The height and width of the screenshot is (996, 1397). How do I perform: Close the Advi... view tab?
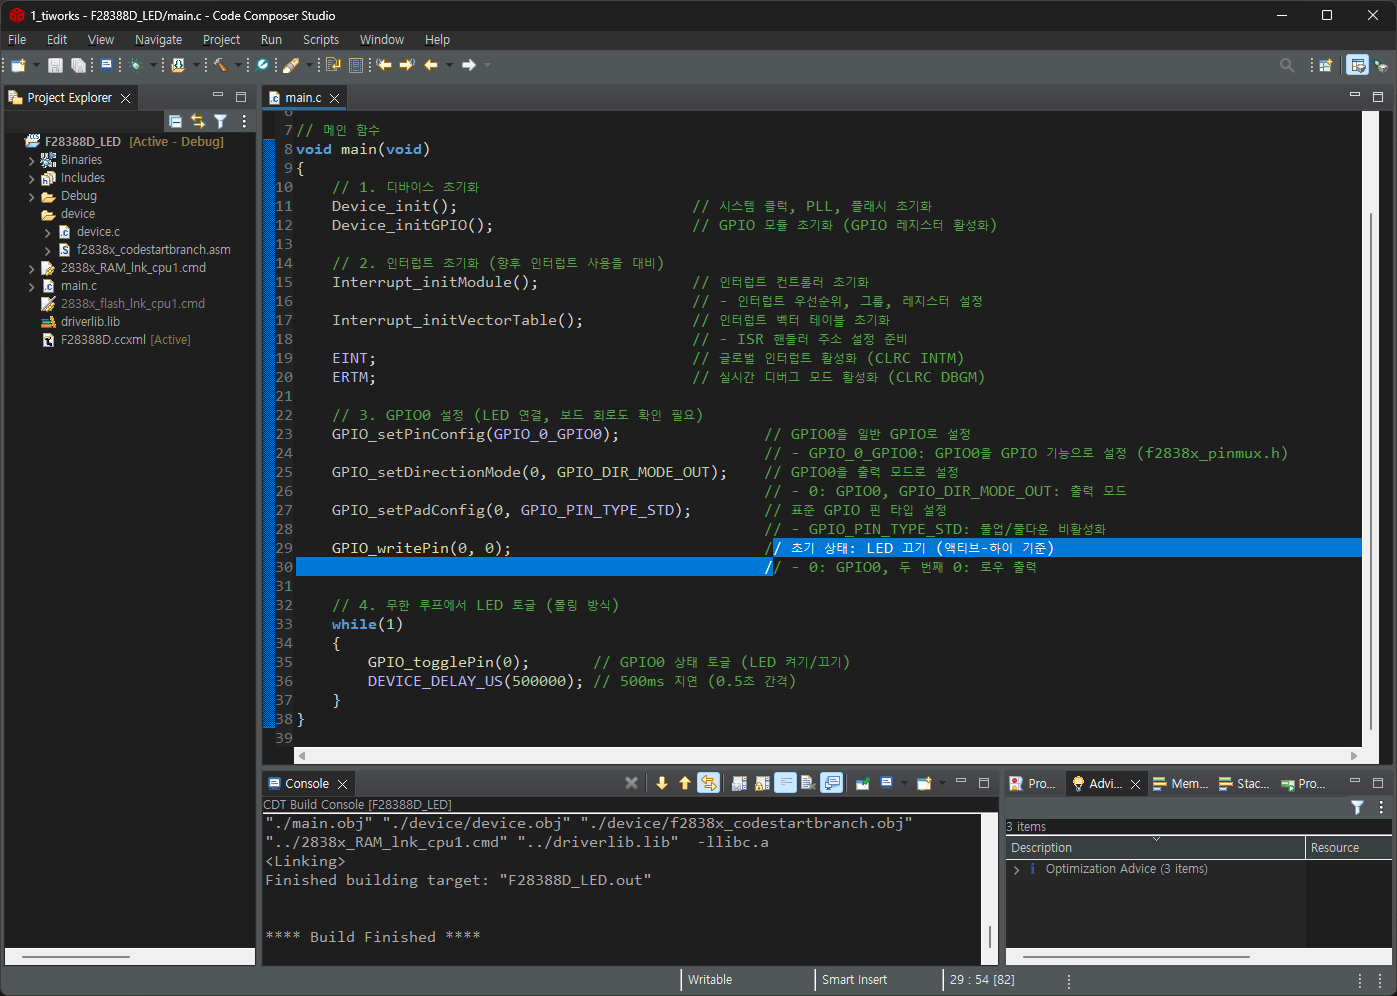click(x=1135, y=784)
